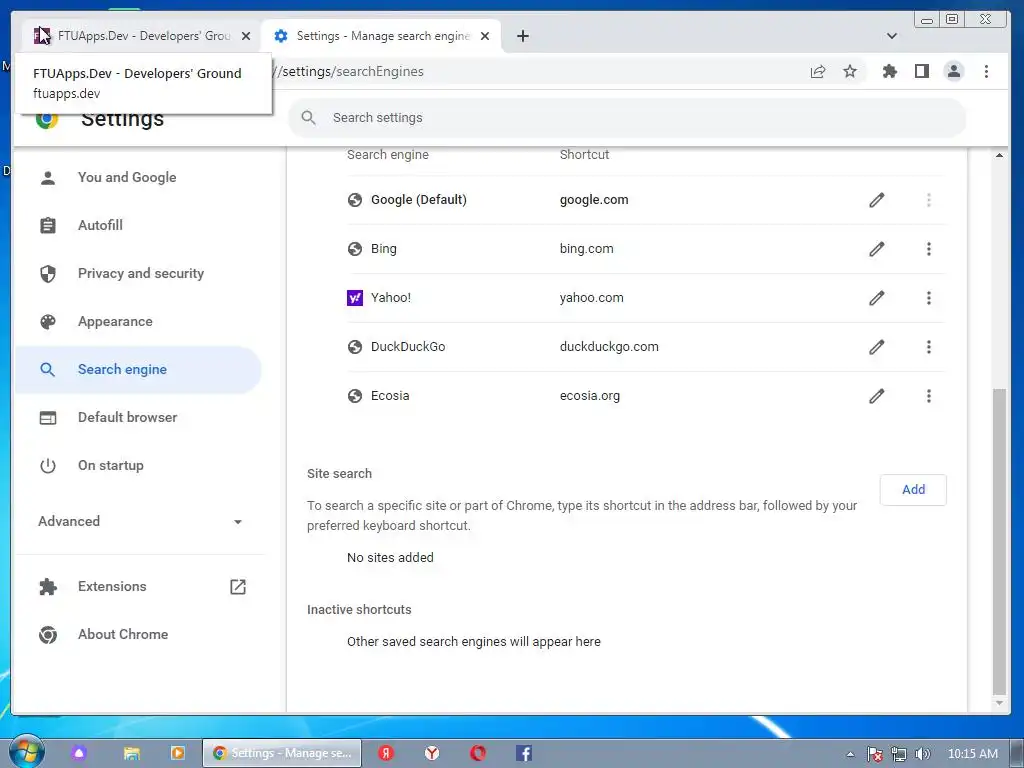Edit the Ecosia search engine entry
This screenshot has height=768, width=1024.
click(x=876, y=396)
